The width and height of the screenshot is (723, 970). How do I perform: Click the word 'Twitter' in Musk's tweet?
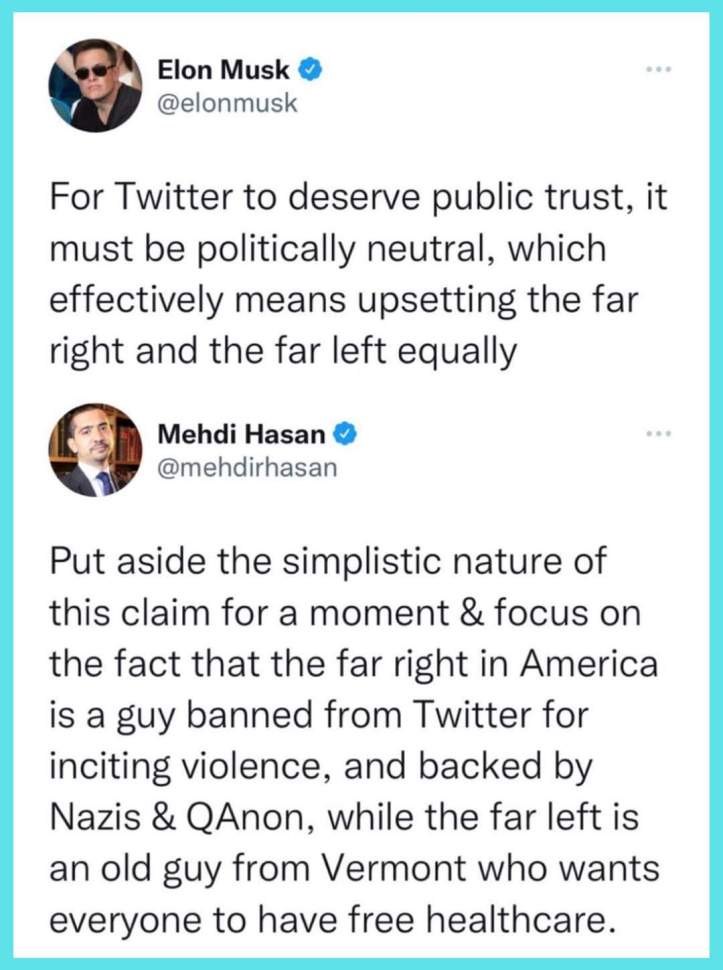click(x=165, y=196)
